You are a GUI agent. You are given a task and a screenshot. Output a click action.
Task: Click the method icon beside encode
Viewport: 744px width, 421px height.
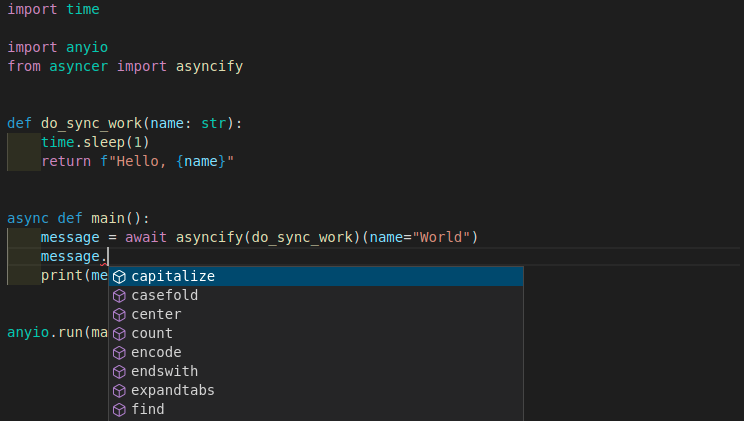click(x=119, y=352)
